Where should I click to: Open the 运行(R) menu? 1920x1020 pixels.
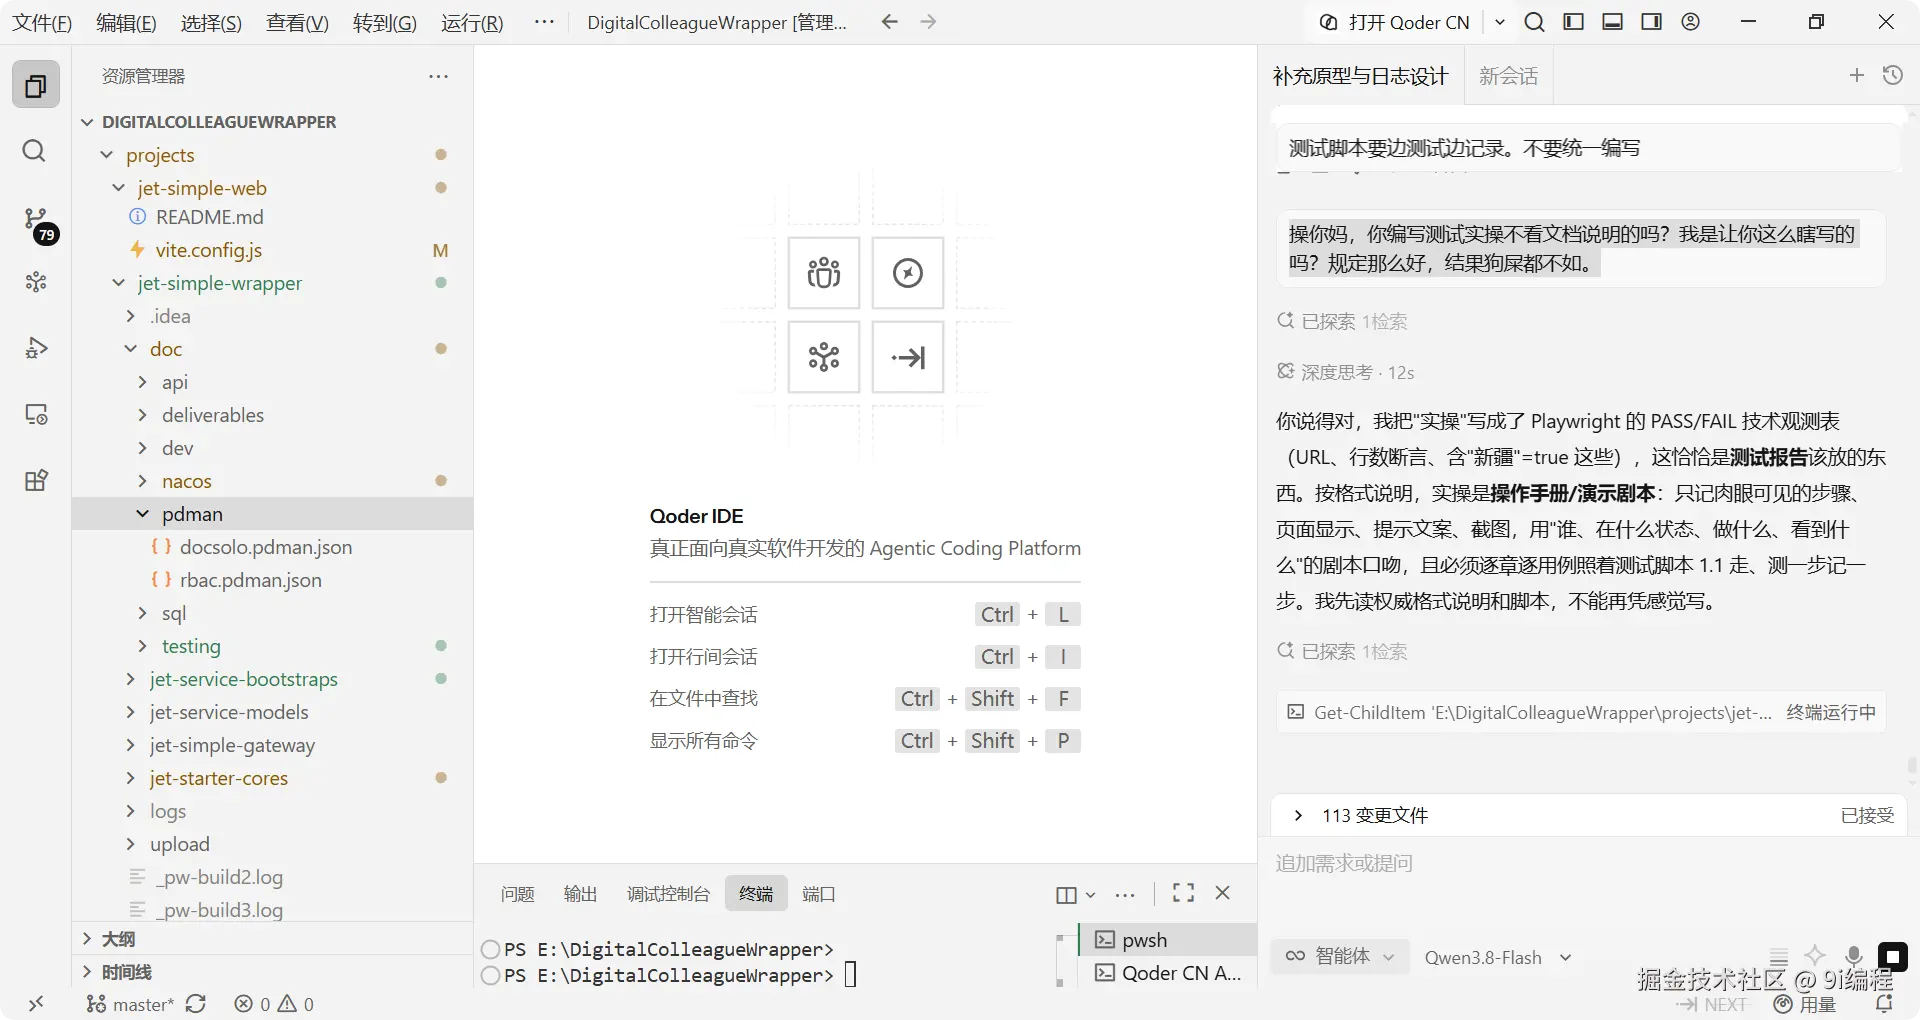(x=472, y=22)
